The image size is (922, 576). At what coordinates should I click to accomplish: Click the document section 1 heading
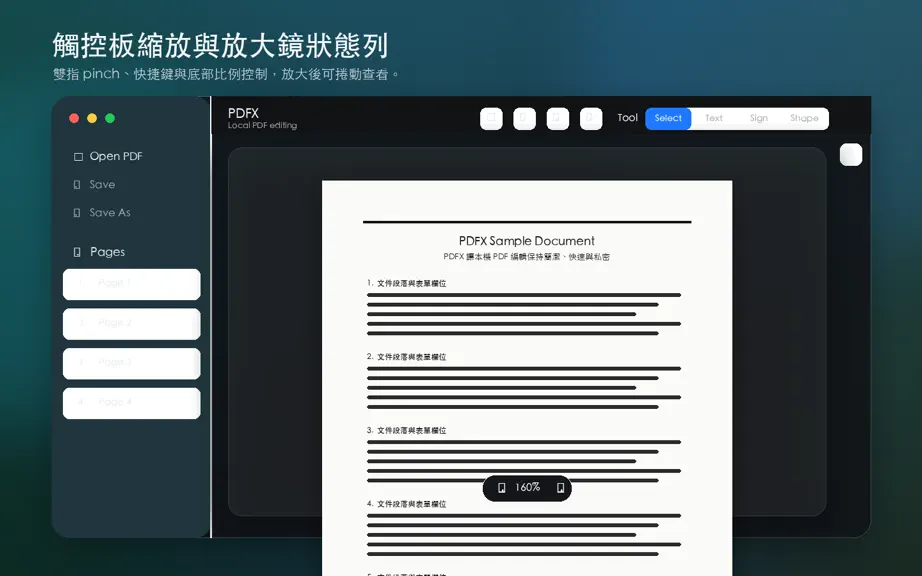(x=406, y=283)
